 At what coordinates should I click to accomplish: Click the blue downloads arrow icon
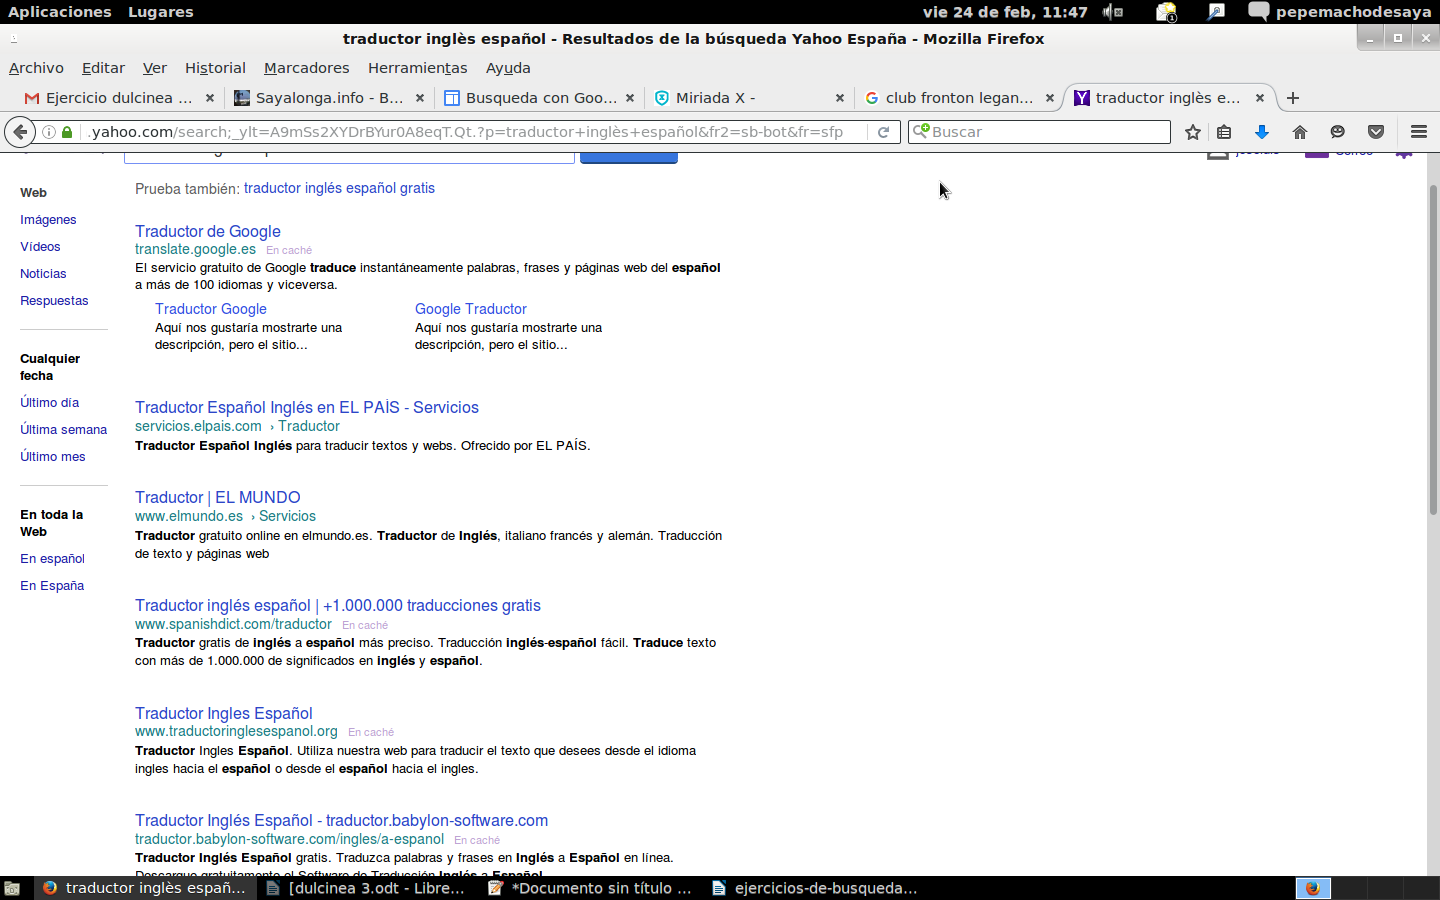point(1262,132)
